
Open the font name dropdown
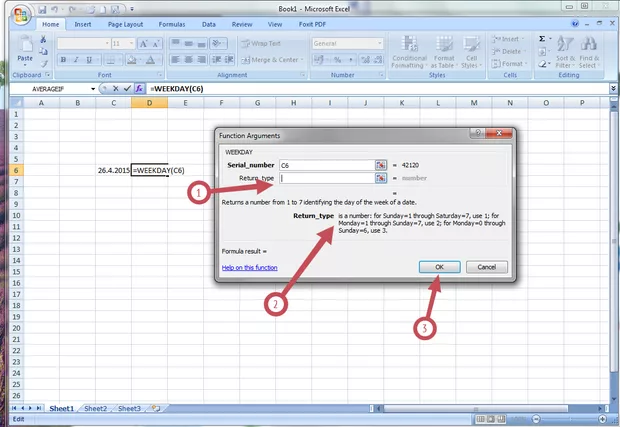pyautogui.click(x=107, y=43)
